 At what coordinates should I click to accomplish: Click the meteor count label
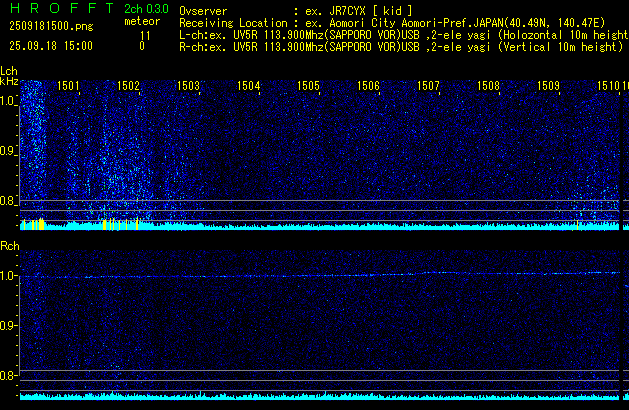click(141, 21)
